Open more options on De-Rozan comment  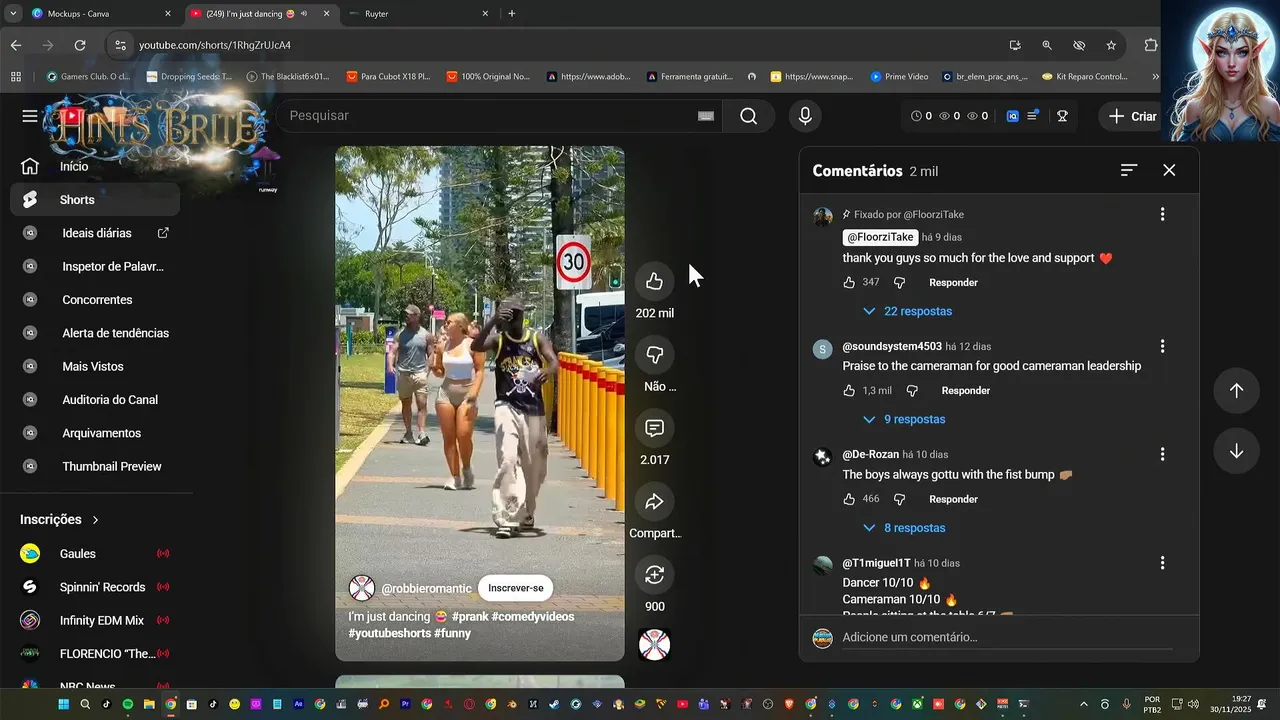(1162, 454)
